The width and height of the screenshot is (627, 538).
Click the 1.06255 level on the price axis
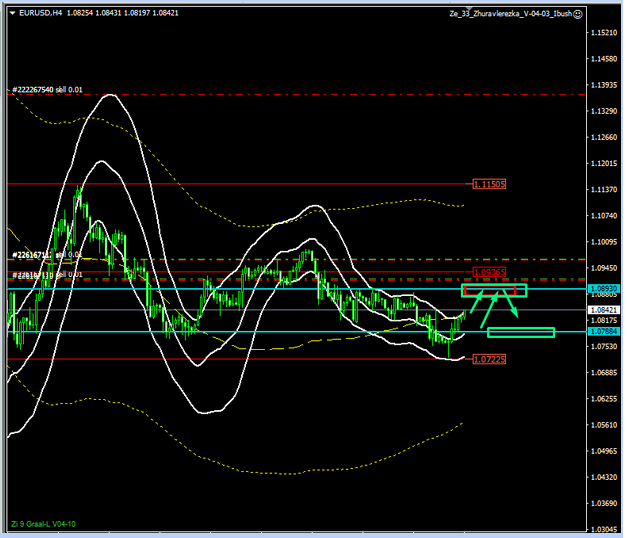[602, 399]
